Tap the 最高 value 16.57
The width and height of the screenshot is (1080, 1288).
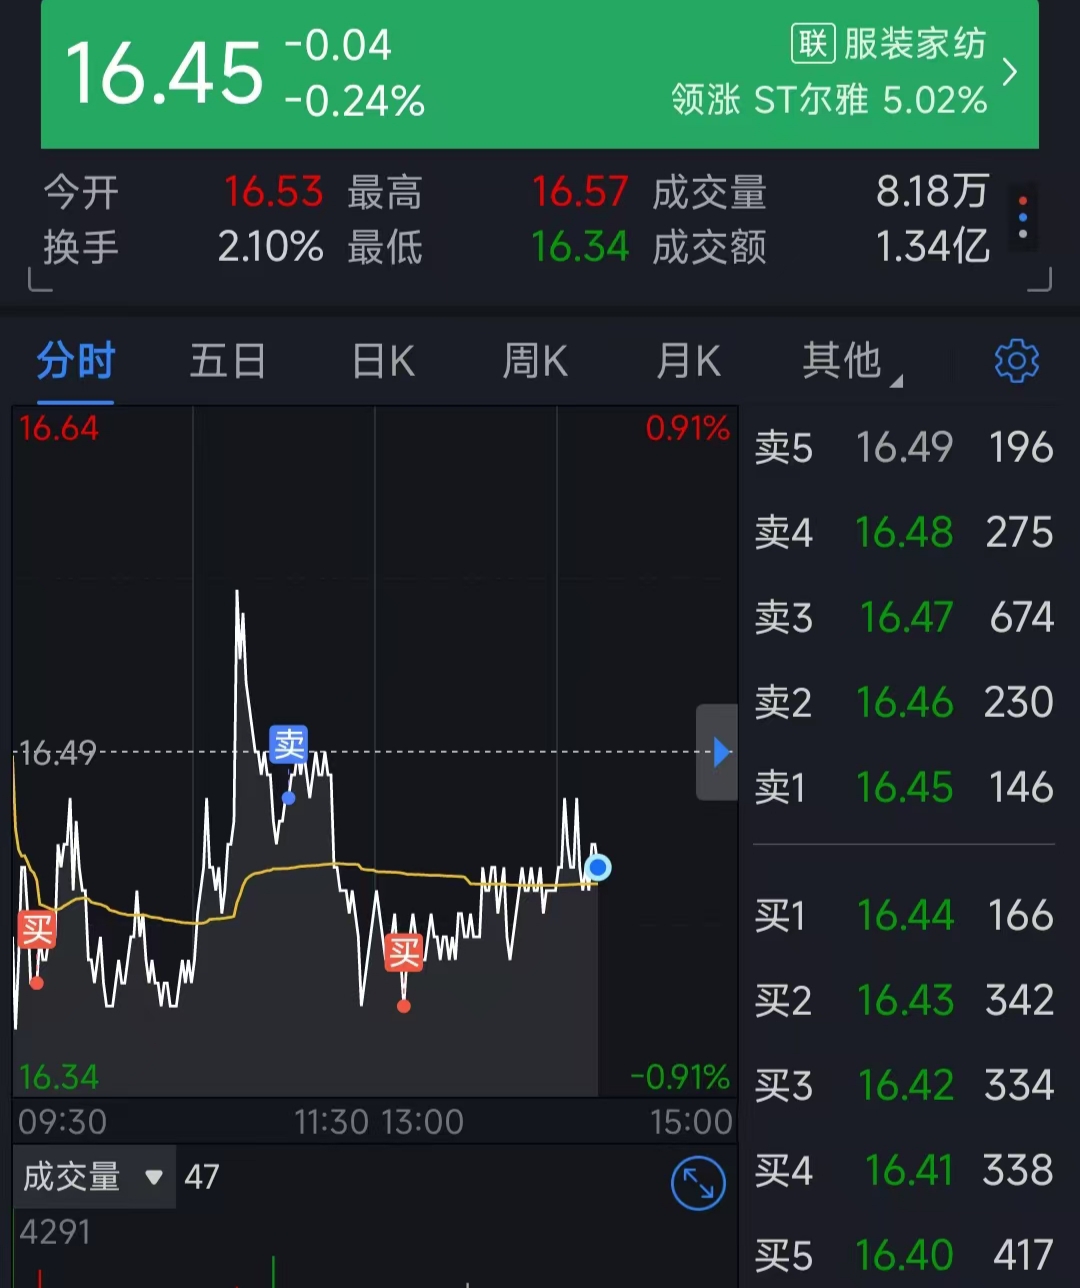(x=581, y=191)
